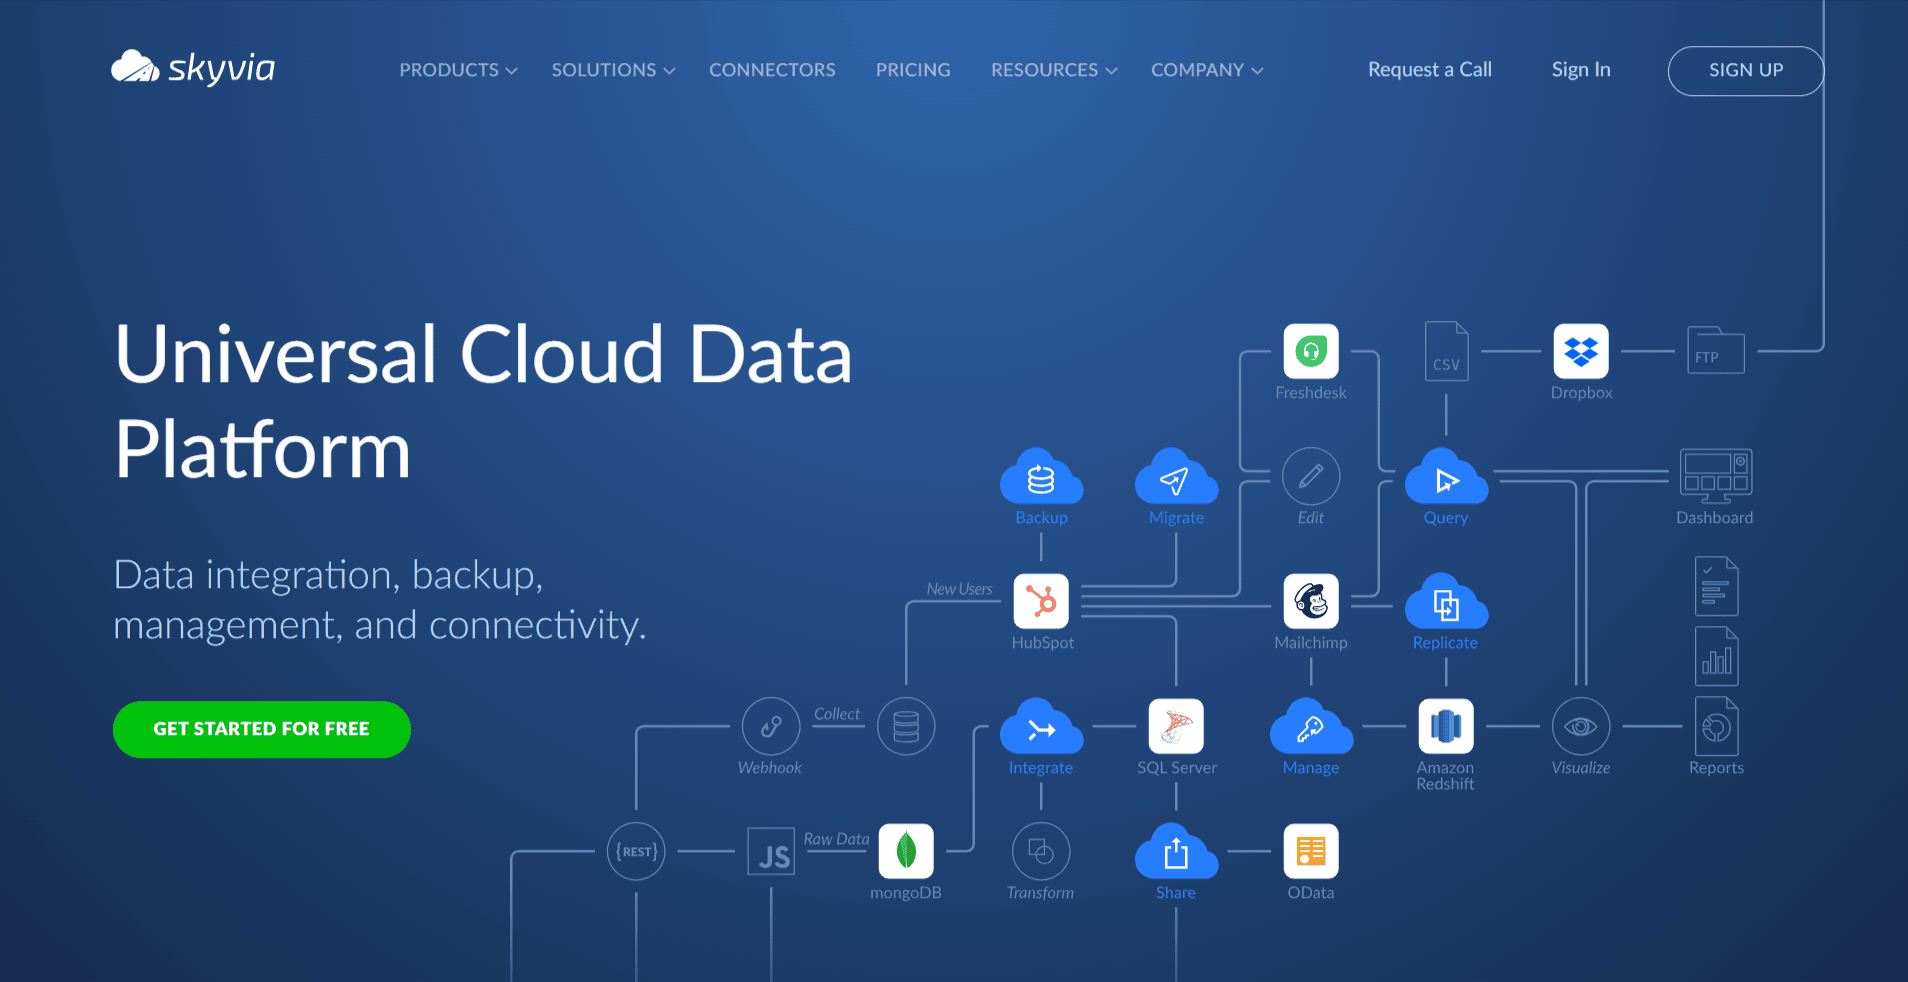The image size is (1908, 982).
Task: Click the New Users label
Action: pyautogui.click(x=959, y=589)
